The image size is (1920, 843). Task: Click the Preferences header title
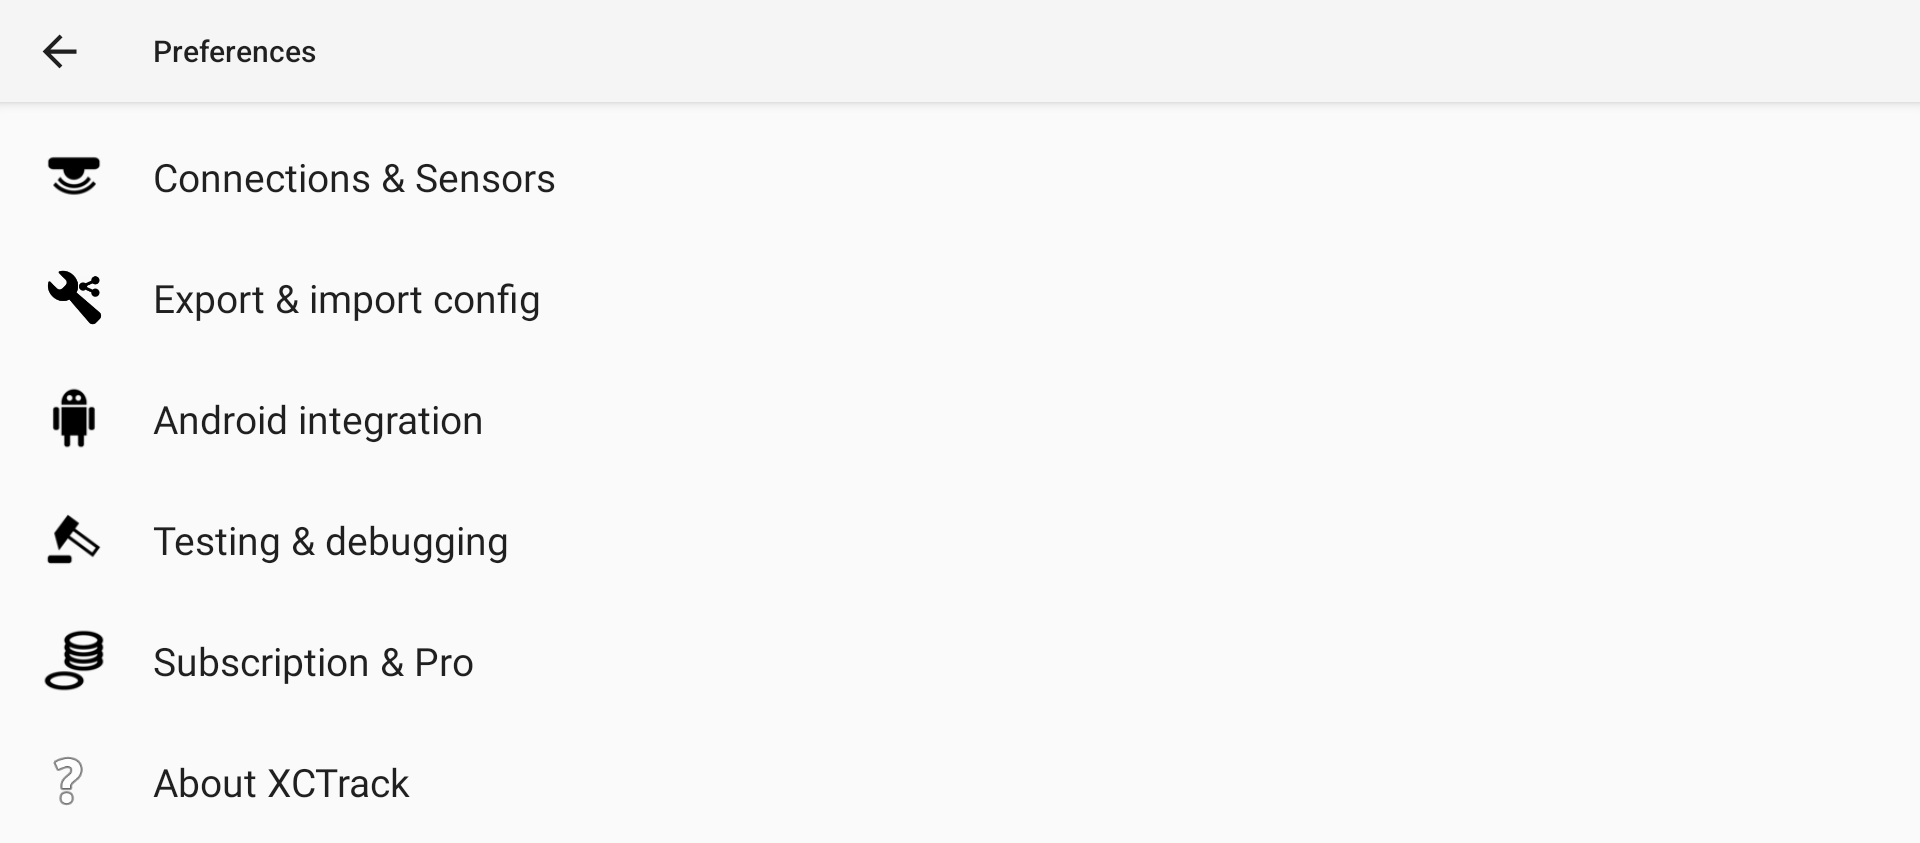click(234, 52)
